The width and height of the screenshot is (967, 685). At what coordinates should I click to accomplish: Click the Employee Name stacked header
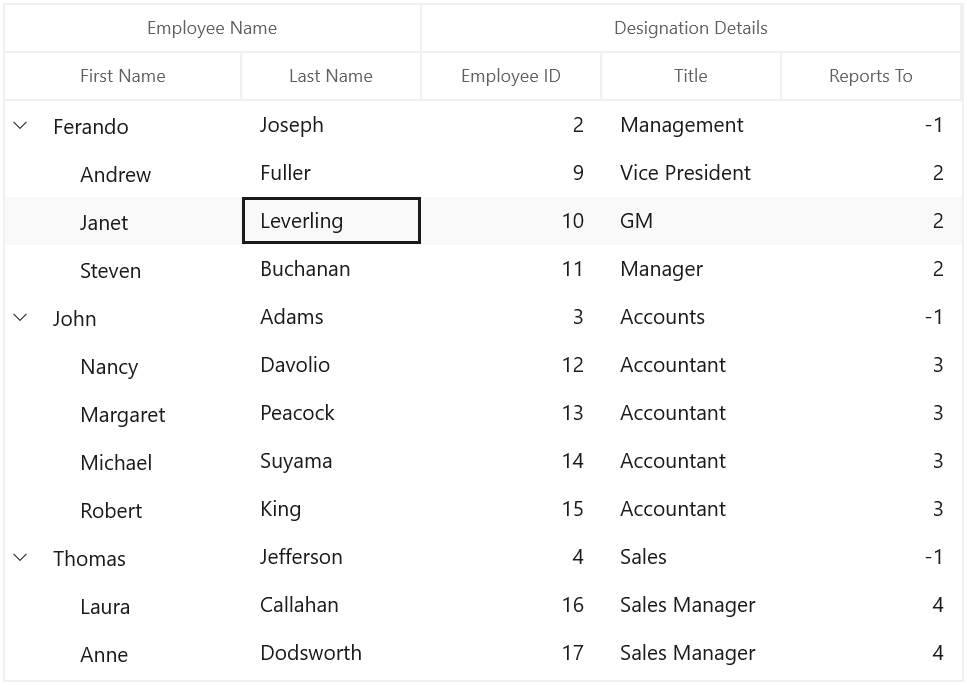[x=212, y=28]
